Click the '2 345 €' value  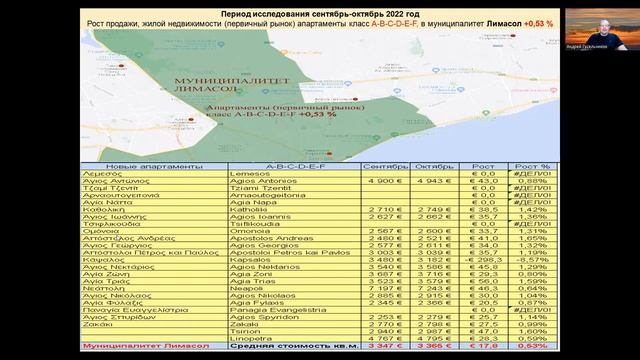pos(385,303)
